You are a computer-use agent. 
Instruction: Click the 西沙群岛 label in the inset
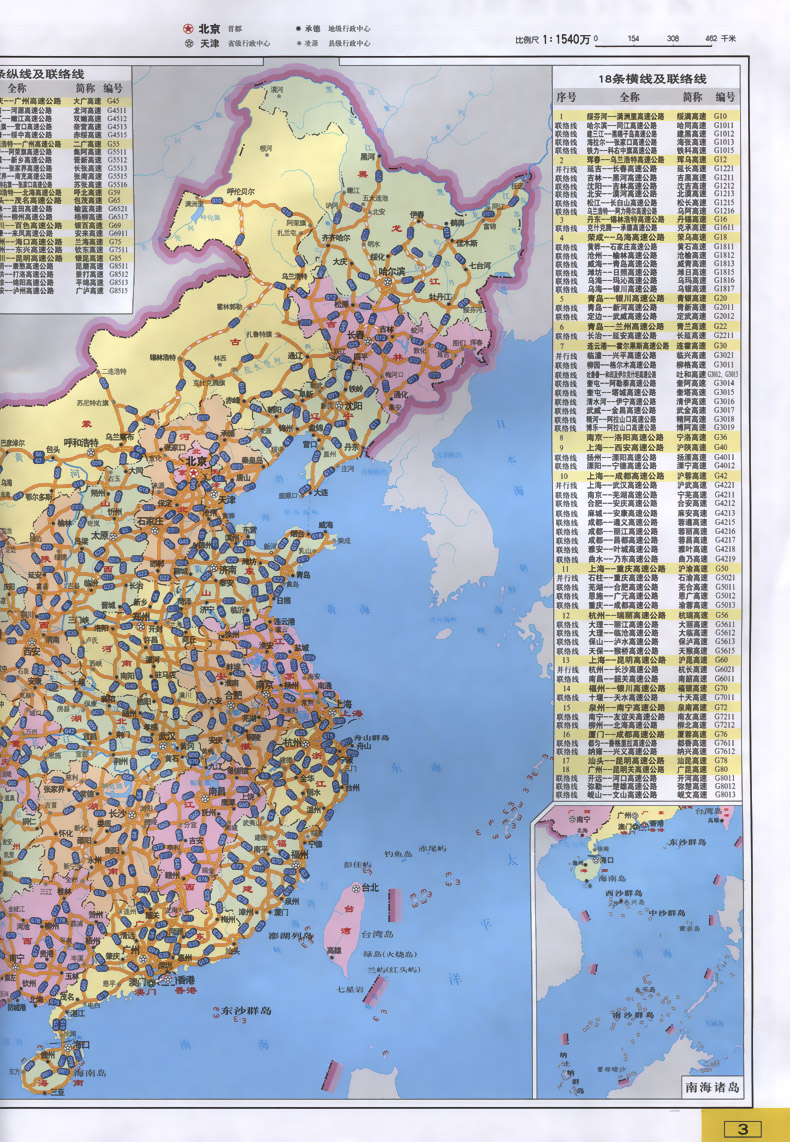tap(624, 892)
